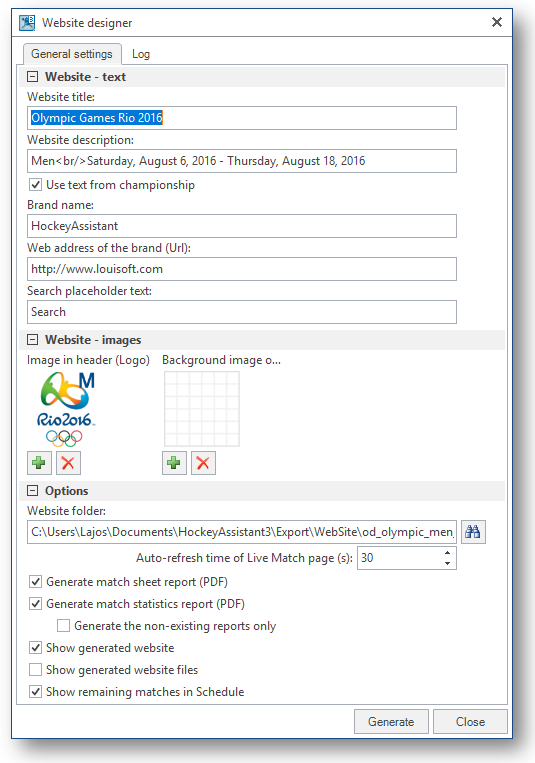Select the Rio 2016 logo image
535x763 pixels.
[x=66, y=409]
